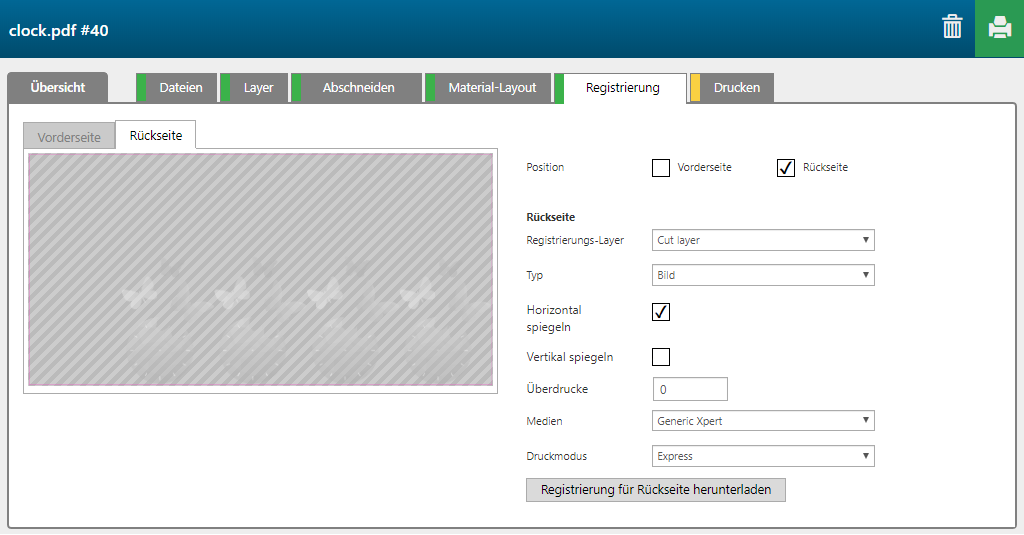Check the Vorderseite position checkbox

click(x=660, y=167)
